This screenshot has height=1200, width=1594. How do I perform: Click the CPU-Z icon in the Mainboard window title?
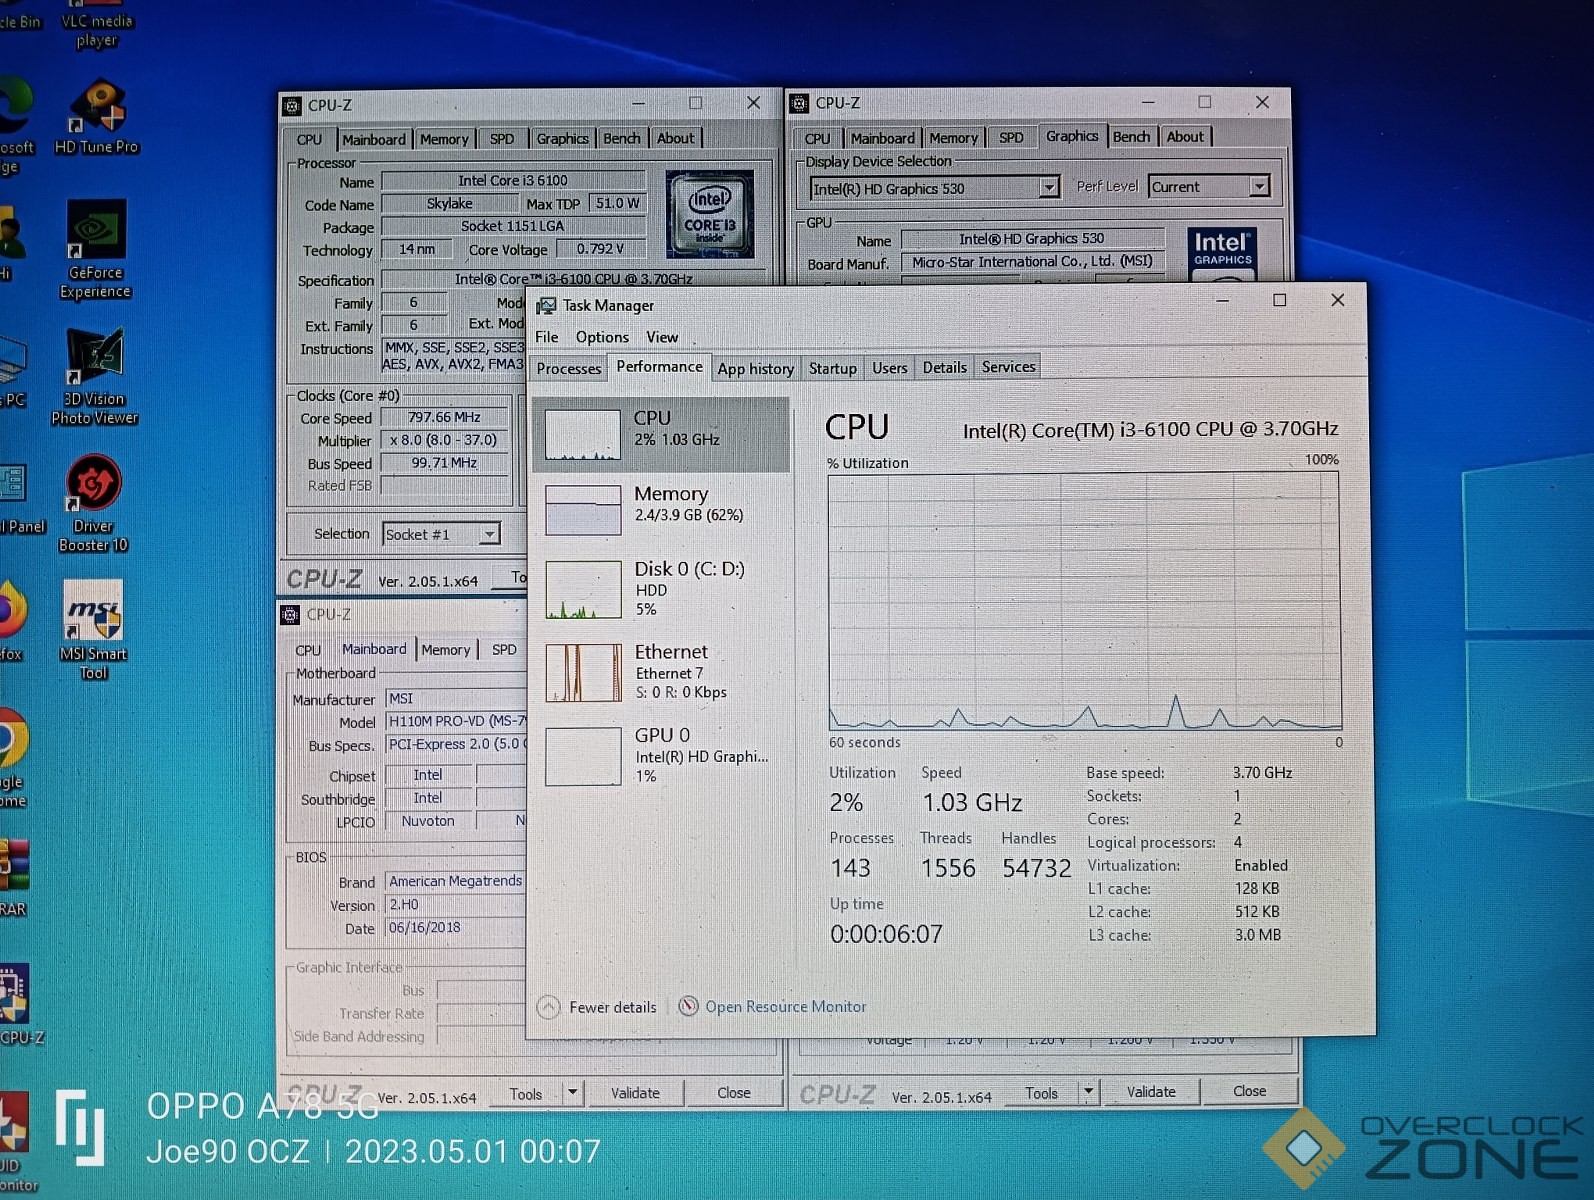coord(290,614)
